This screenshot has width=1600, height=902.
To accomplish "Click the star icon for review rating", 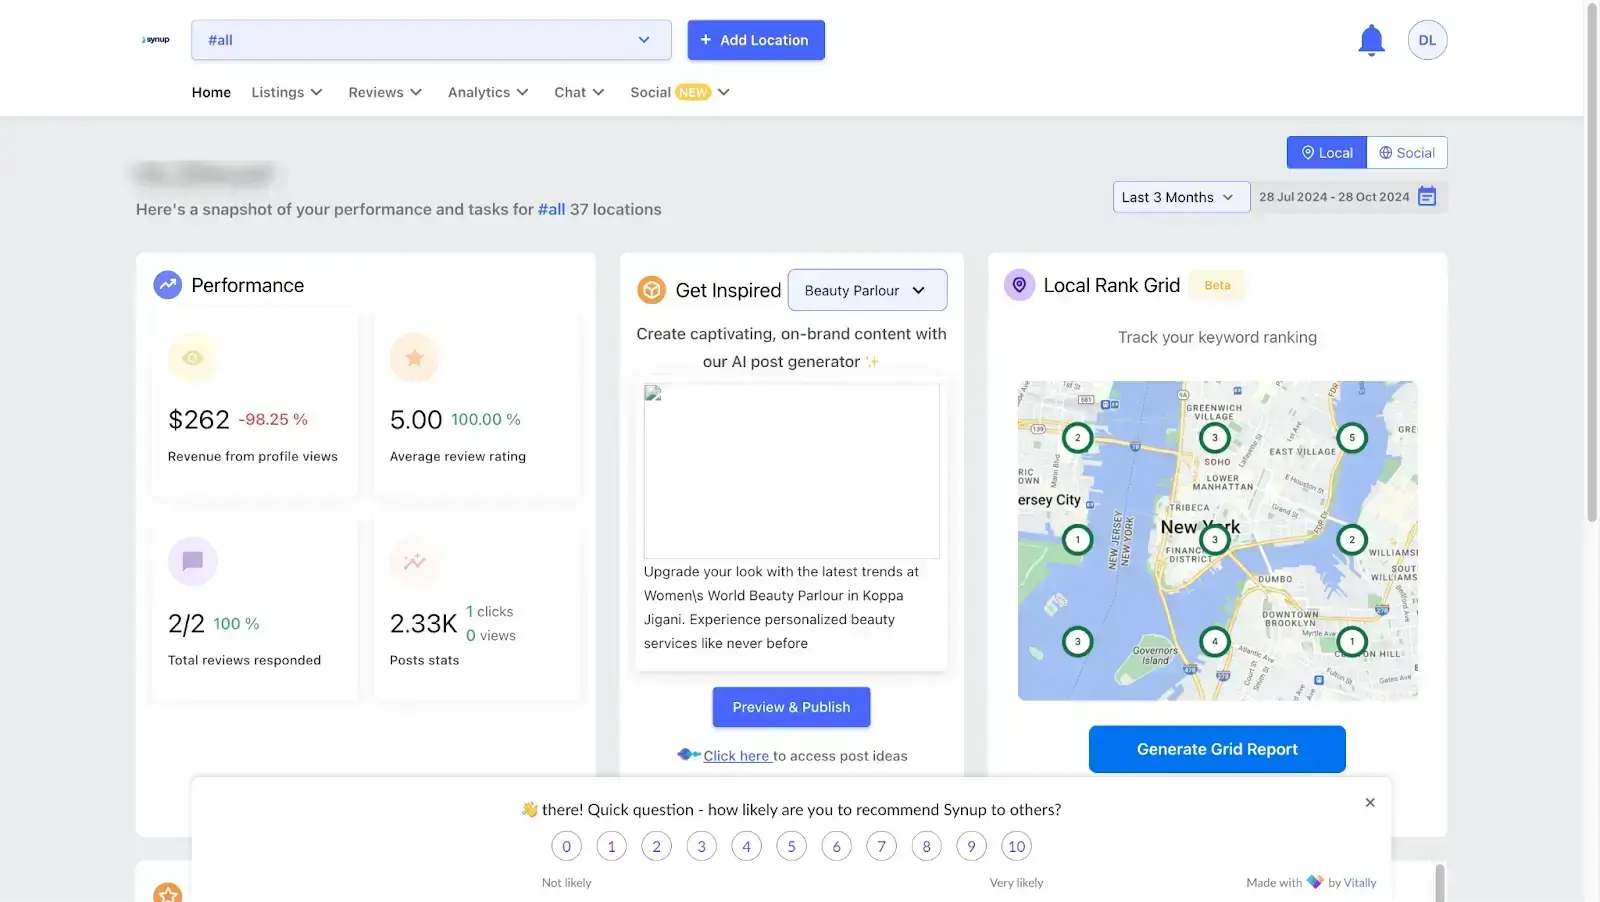I will (x=415, y=358).
